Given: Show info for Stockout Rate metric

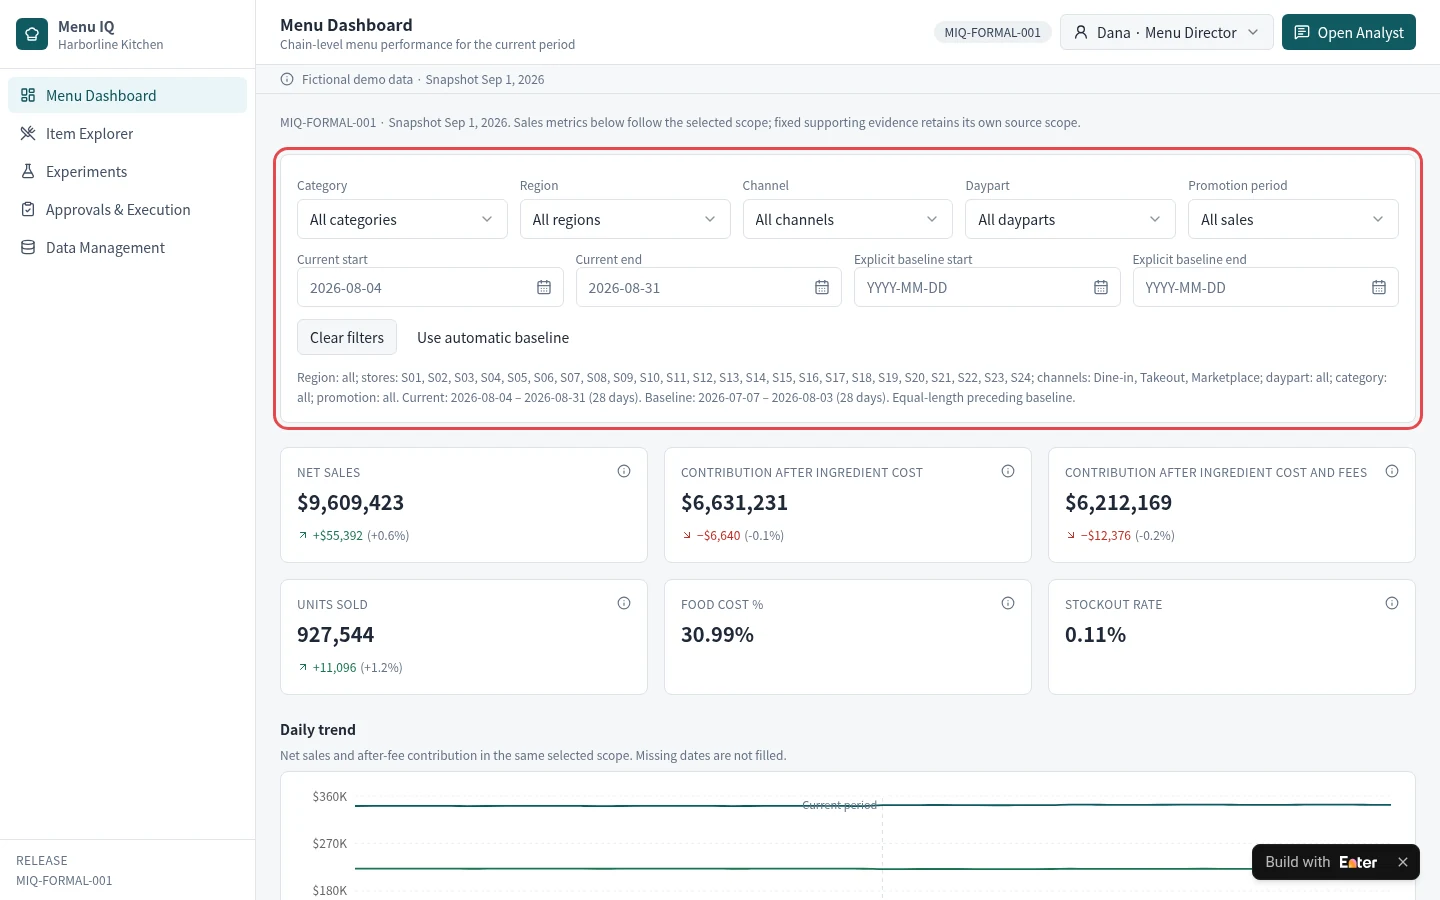Looking at the screenshot, I should point(1392,603).
